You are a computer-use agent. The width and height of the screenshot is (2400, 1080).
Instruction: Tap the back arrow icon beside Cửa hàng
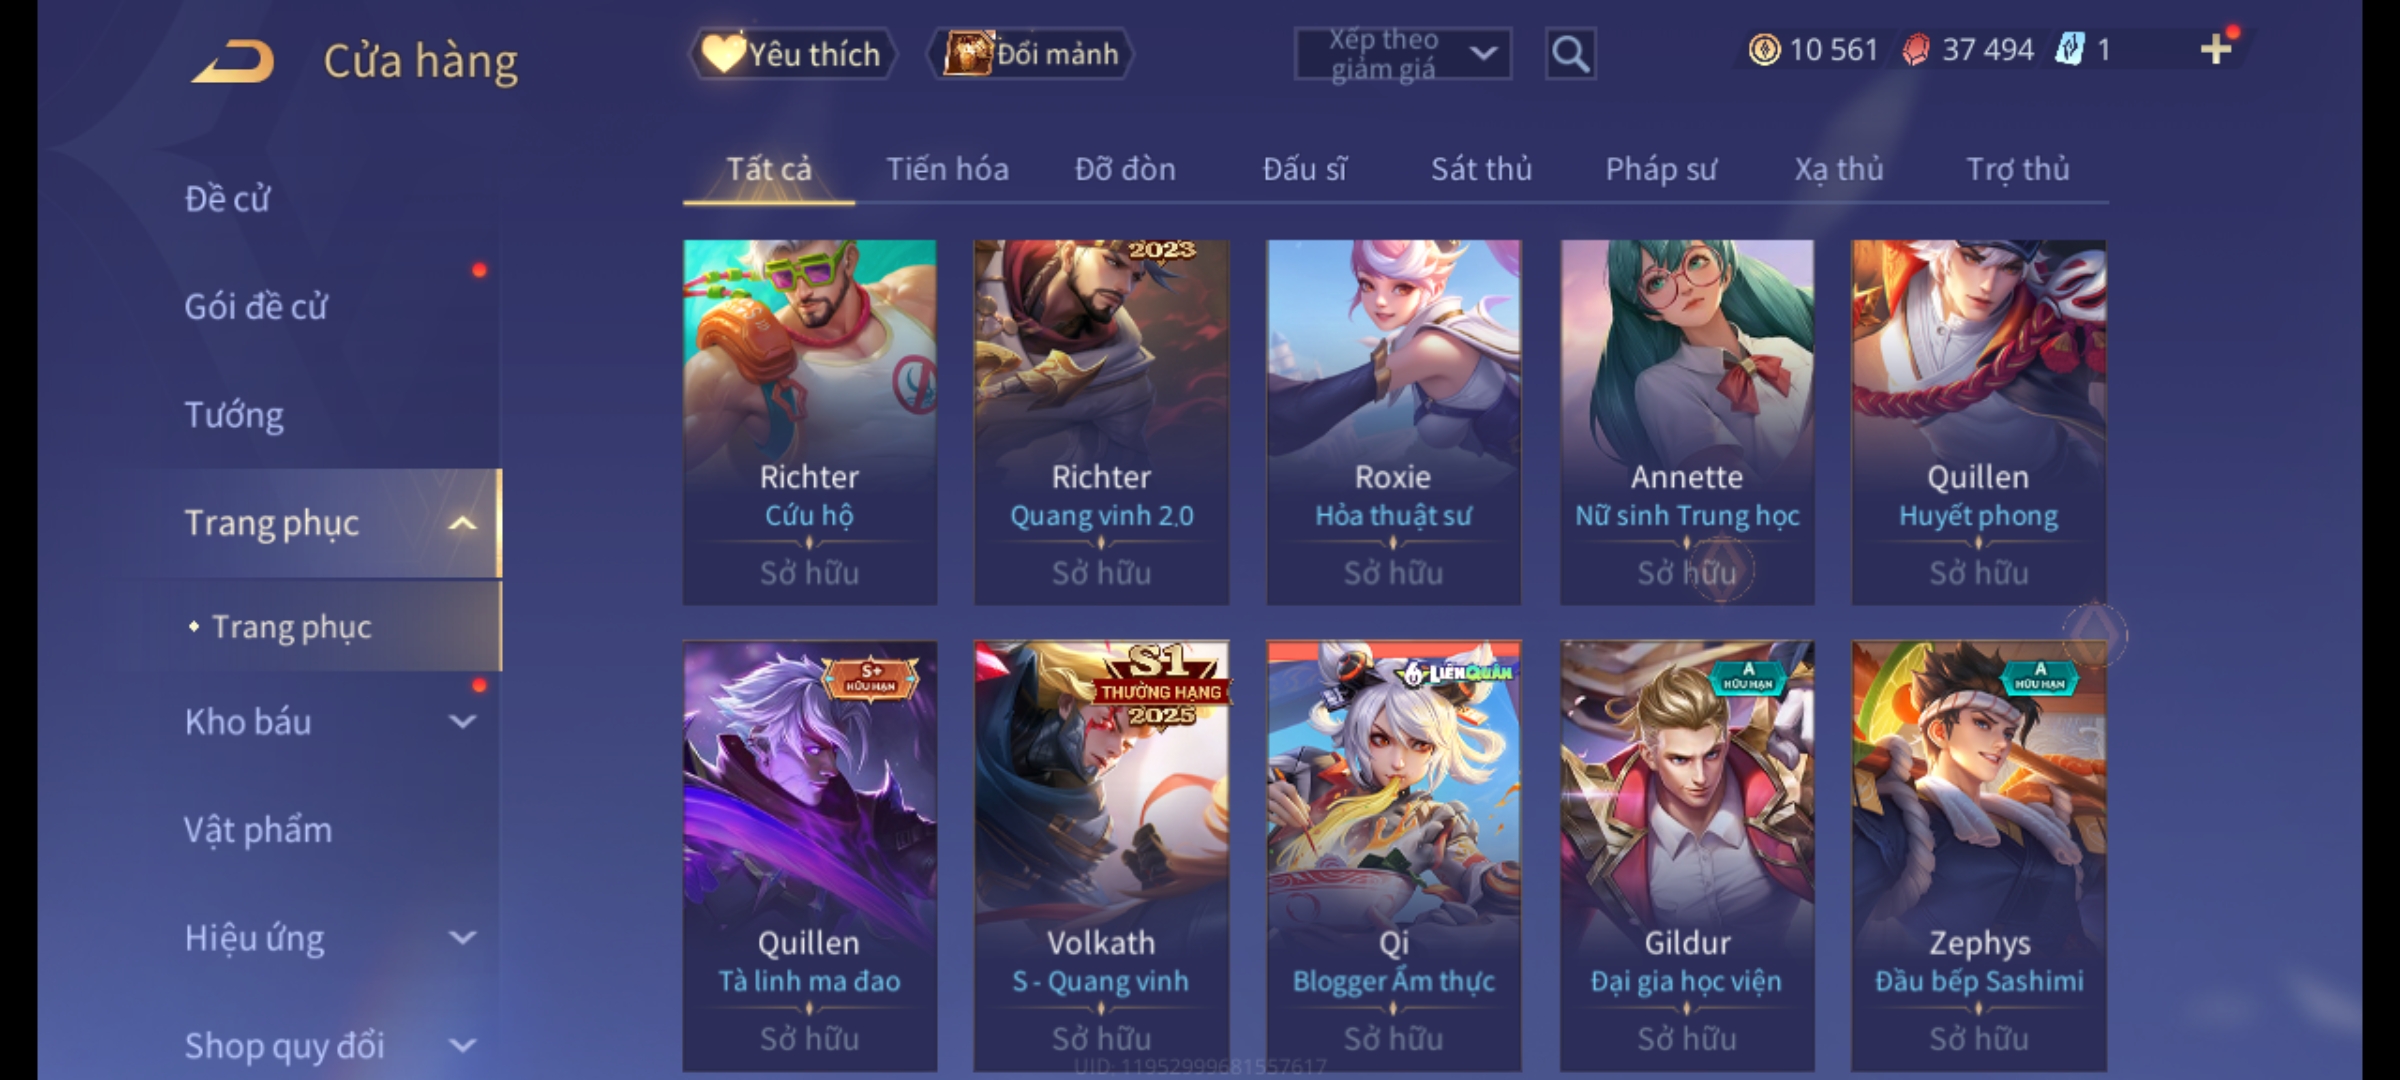234,62
